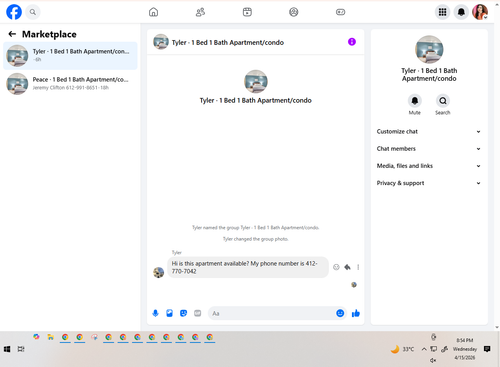Open File Explorer from the taskbar

click(x=50, y=337)
